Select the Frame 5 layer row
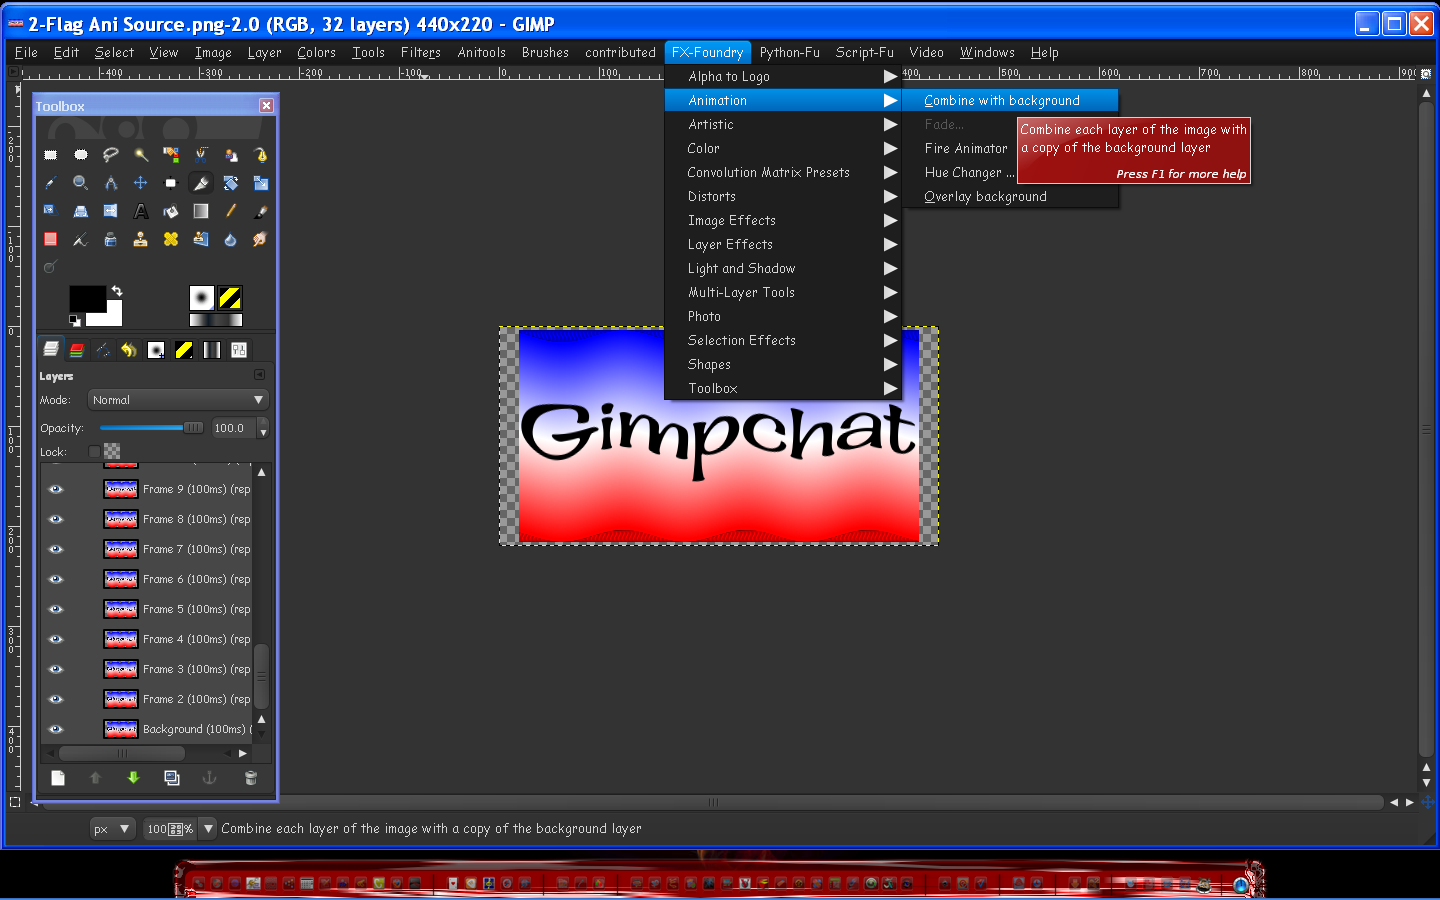 pos(150,609)
